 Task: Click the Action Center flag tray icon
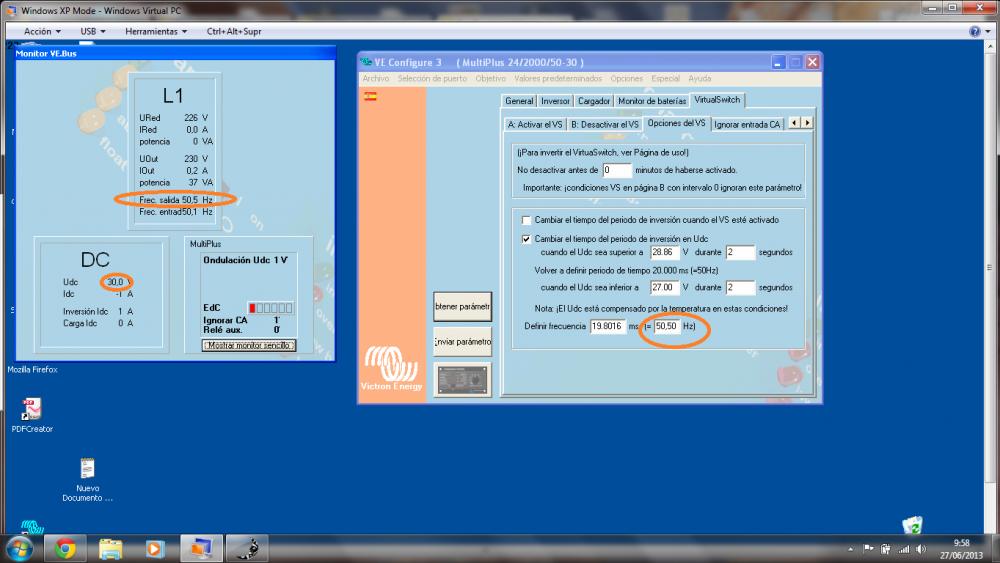(x=869, y=549)
